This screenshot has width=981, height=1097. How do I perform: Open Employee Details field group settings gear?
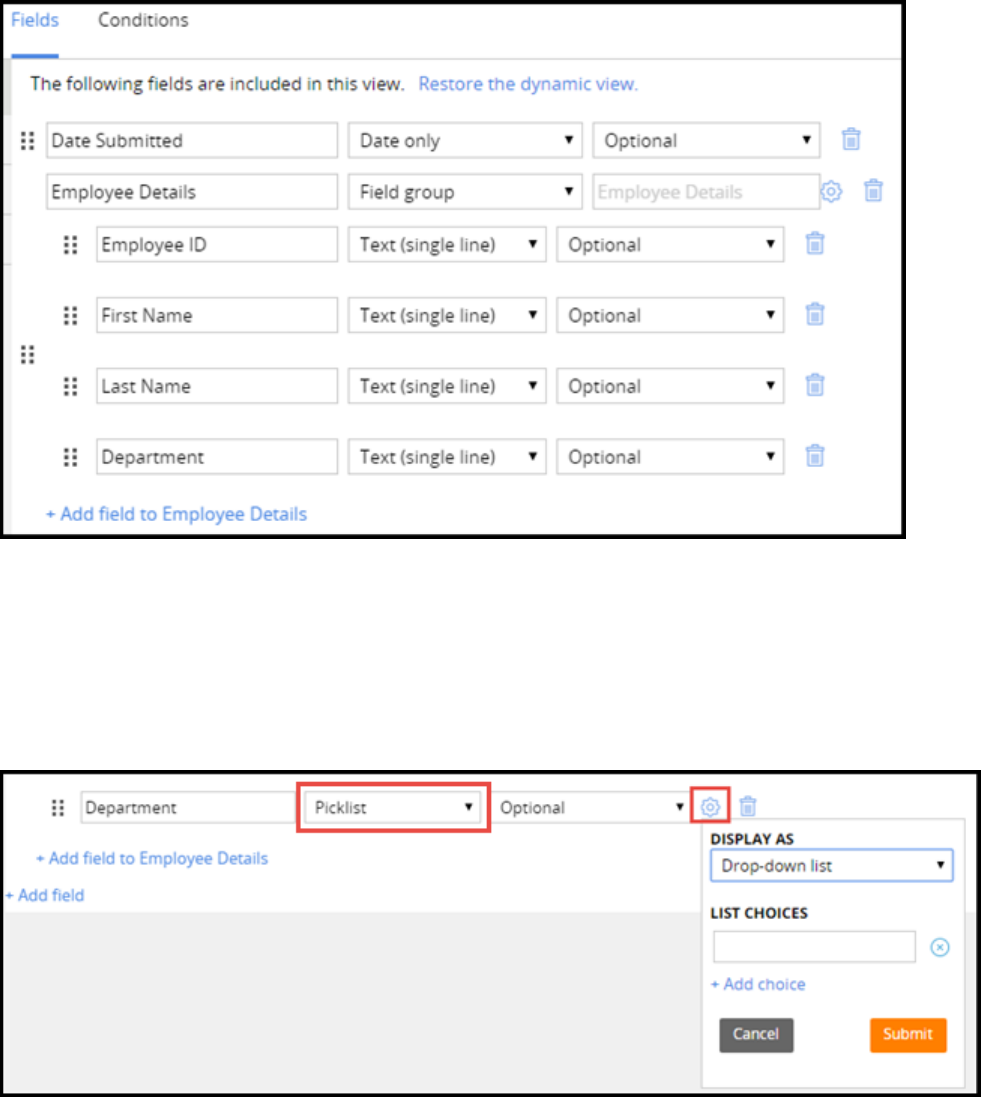tap(831, 192)
